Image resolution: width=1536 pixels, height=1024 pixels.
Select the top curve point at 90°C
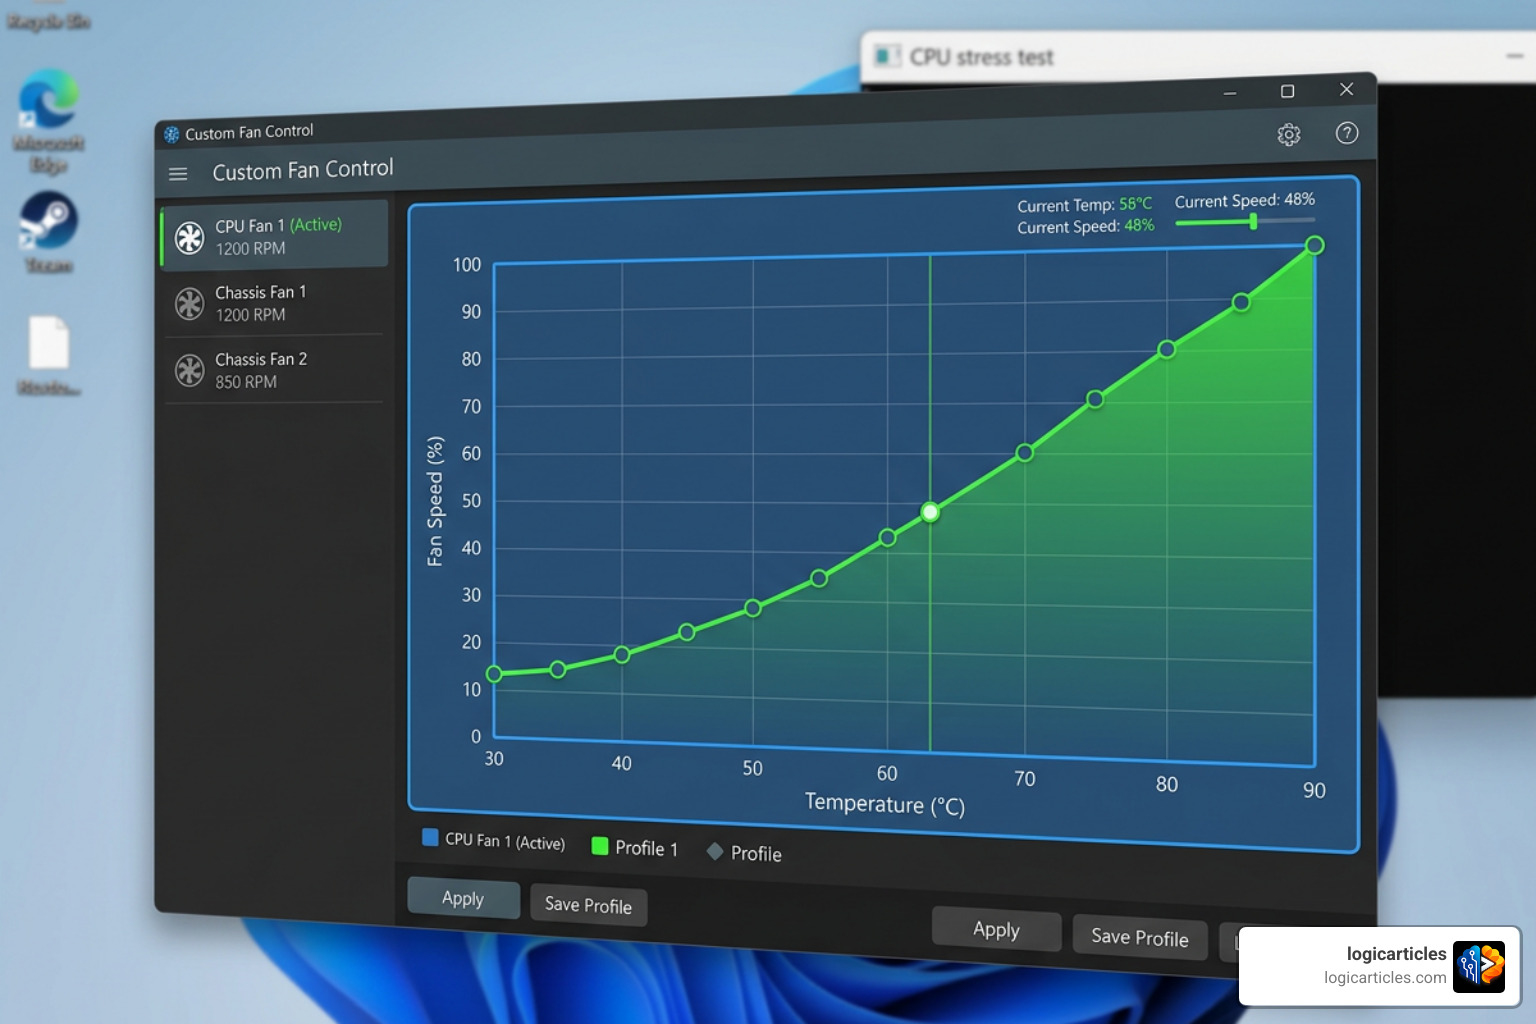point(1315,245)
